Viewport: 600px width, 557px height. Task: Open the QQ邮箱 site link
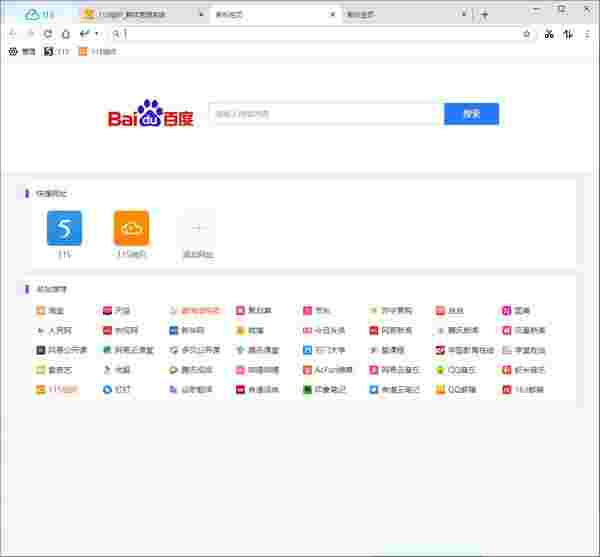pos(456,389)
